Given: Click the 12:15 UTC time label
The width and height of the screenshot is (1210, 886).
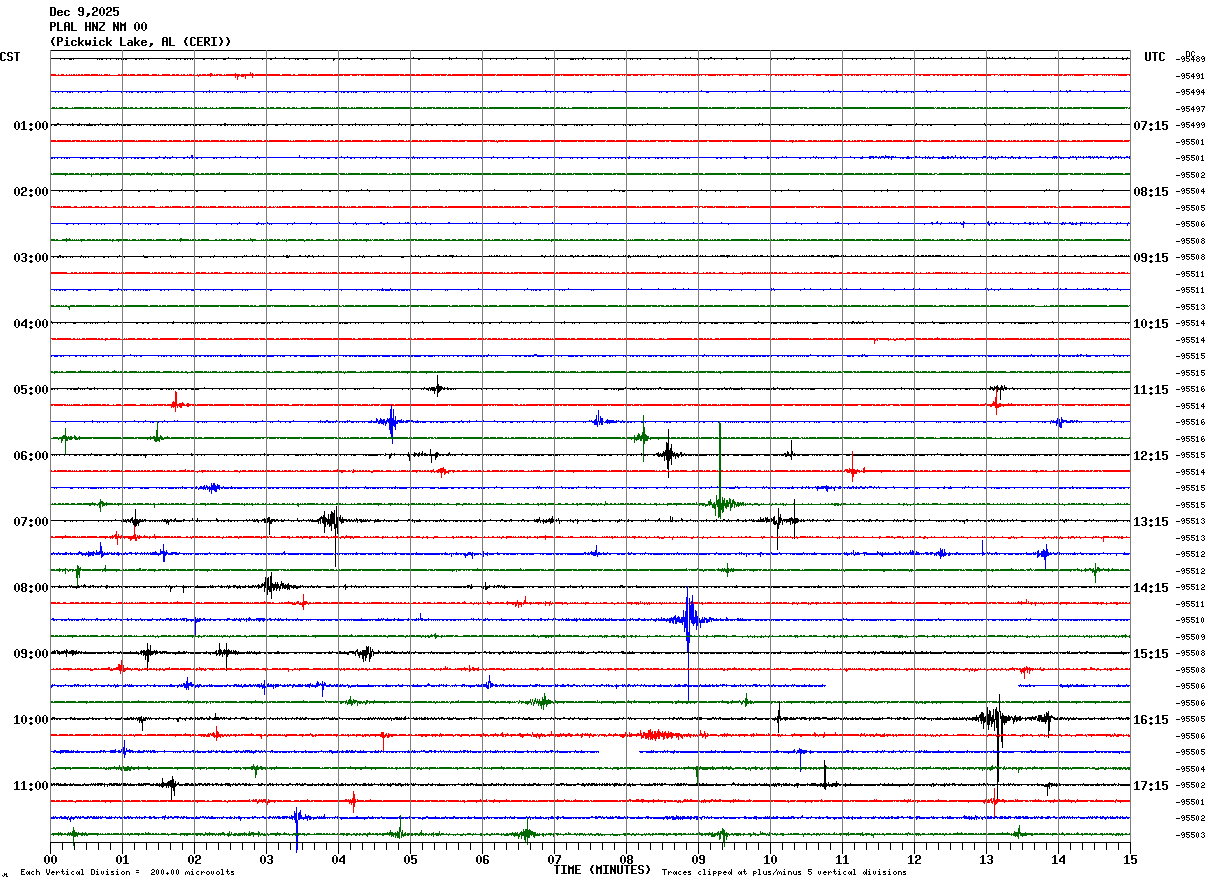Looking at the screenshot, I should pyautogui.click(x=1151, y=456).
